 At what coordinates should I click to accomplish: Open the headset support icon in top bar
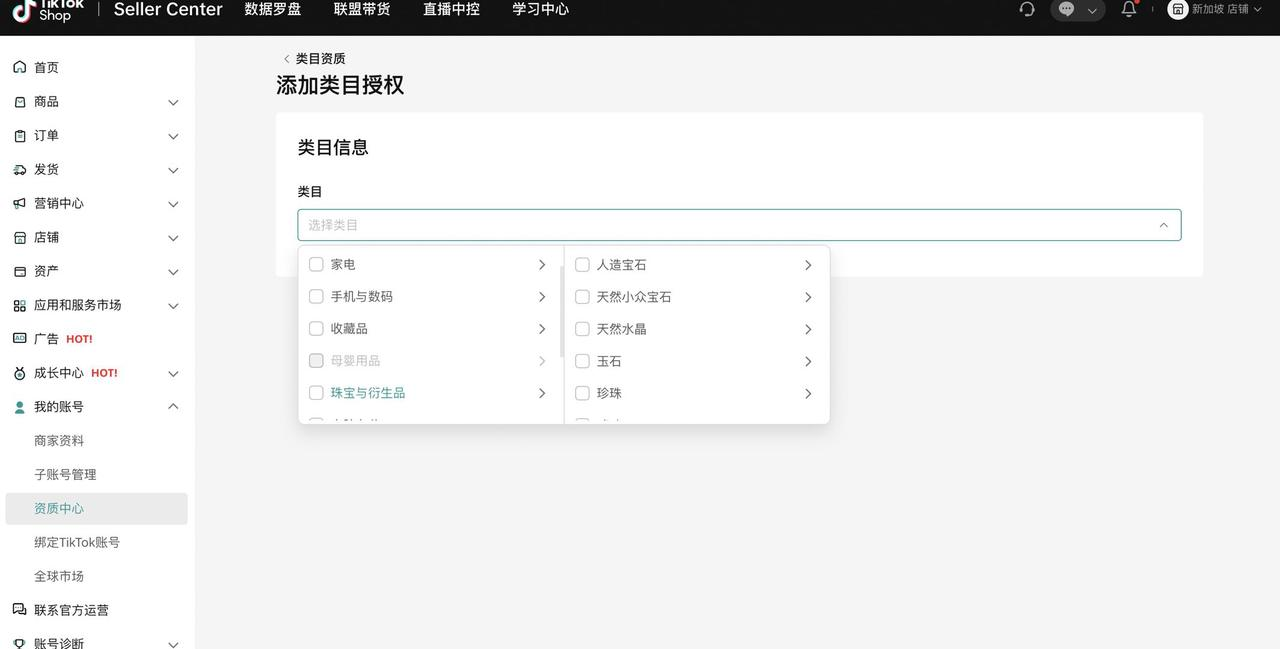[1027, 9]
